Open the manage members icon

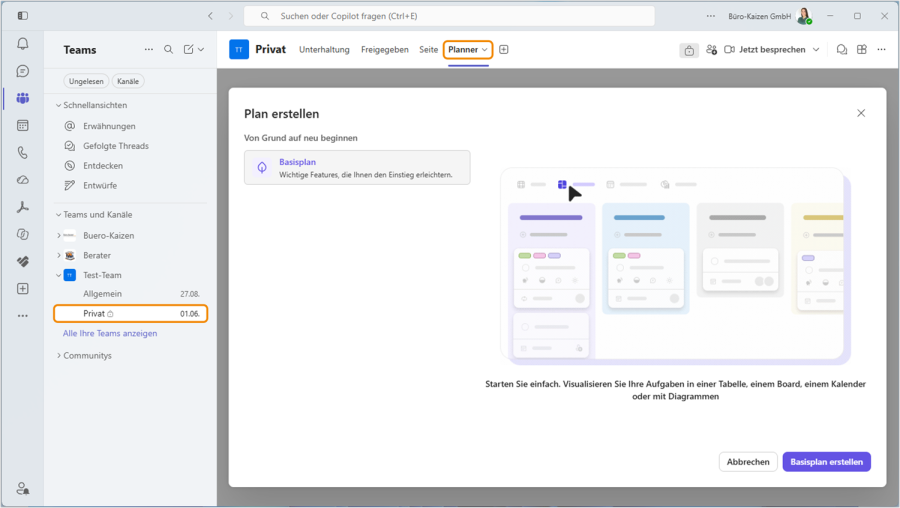[x=712, y=50]
